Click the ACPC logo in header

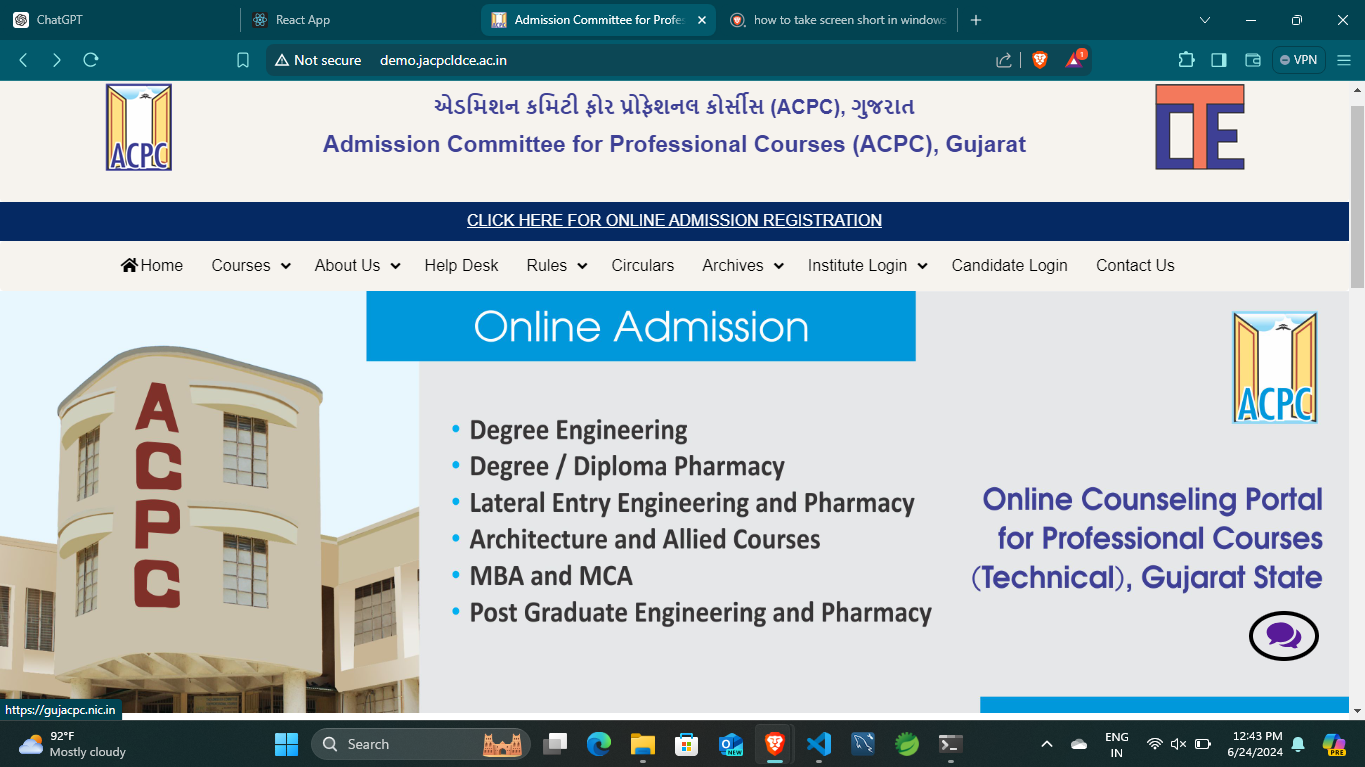(x=139, y=128)
